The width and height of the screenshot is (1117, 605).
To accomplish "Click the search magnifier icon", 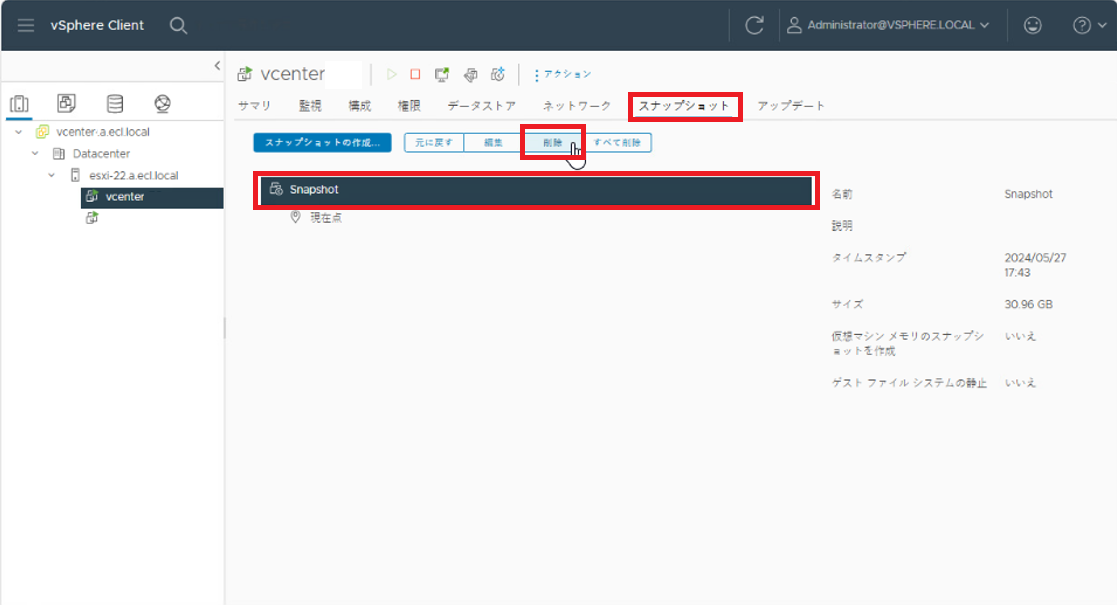I will [x=178, y=26].
